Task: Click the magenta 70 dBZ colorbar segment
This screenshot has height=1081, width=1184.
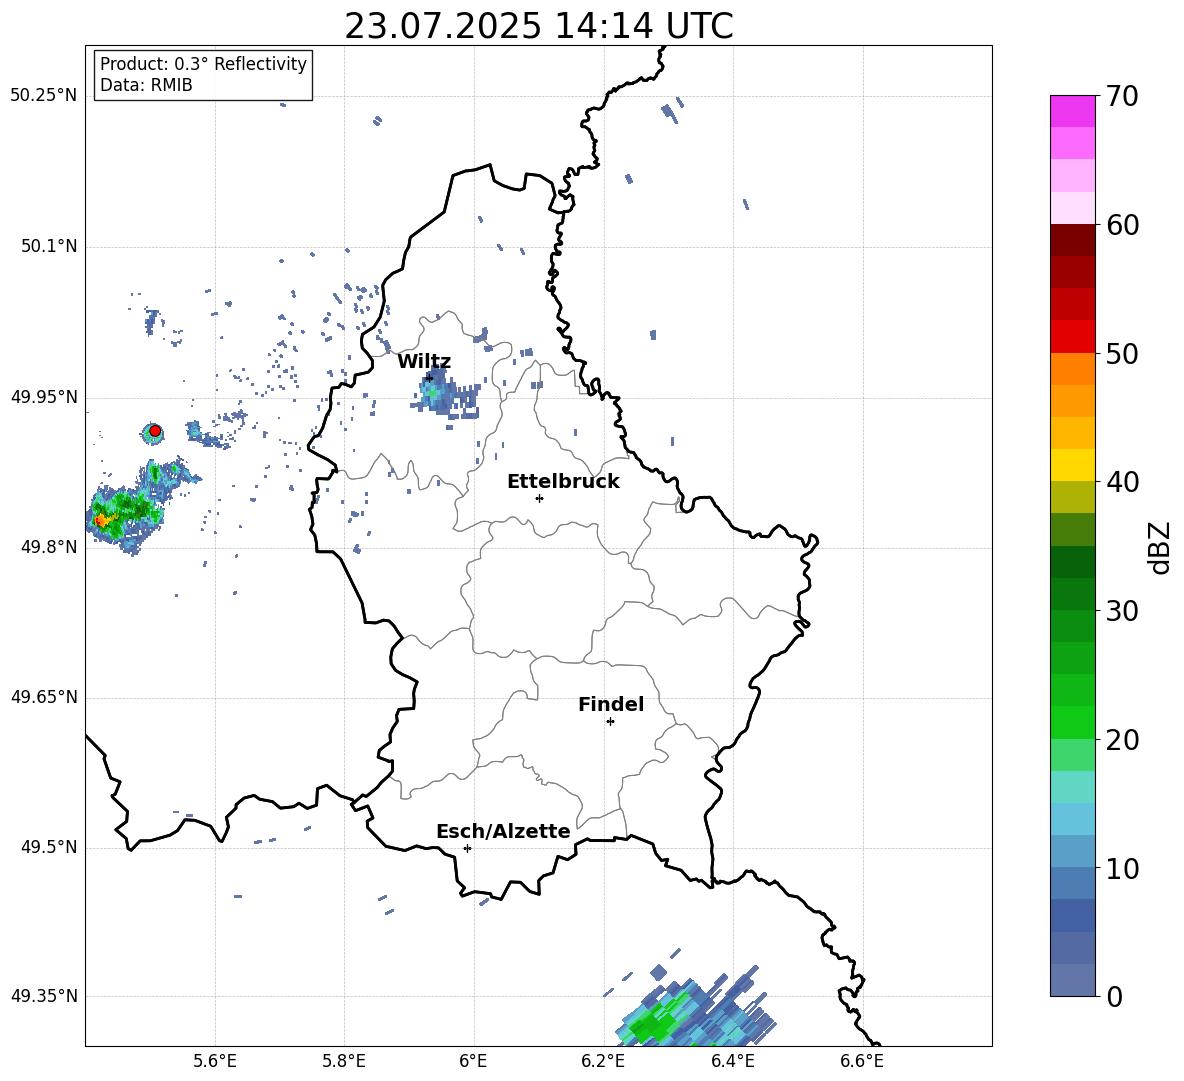Action: pos(1072,111)
